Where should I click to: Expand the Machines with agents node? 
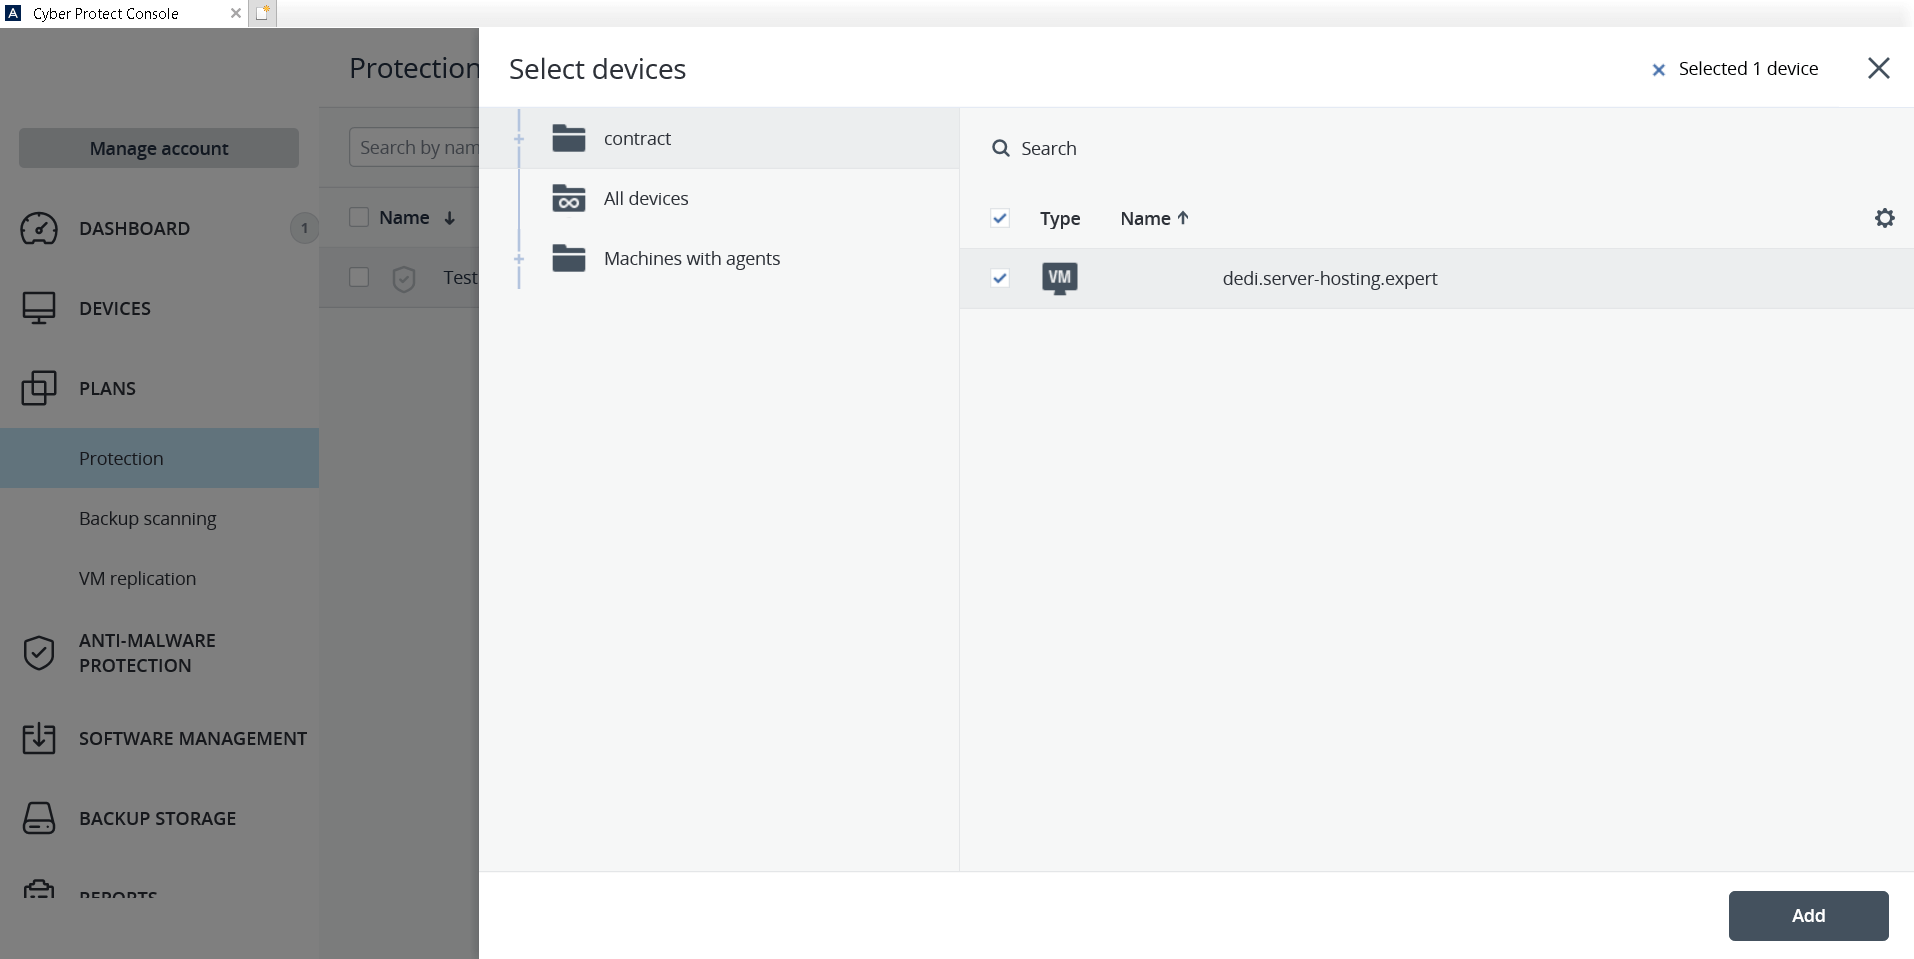(519, 258)
